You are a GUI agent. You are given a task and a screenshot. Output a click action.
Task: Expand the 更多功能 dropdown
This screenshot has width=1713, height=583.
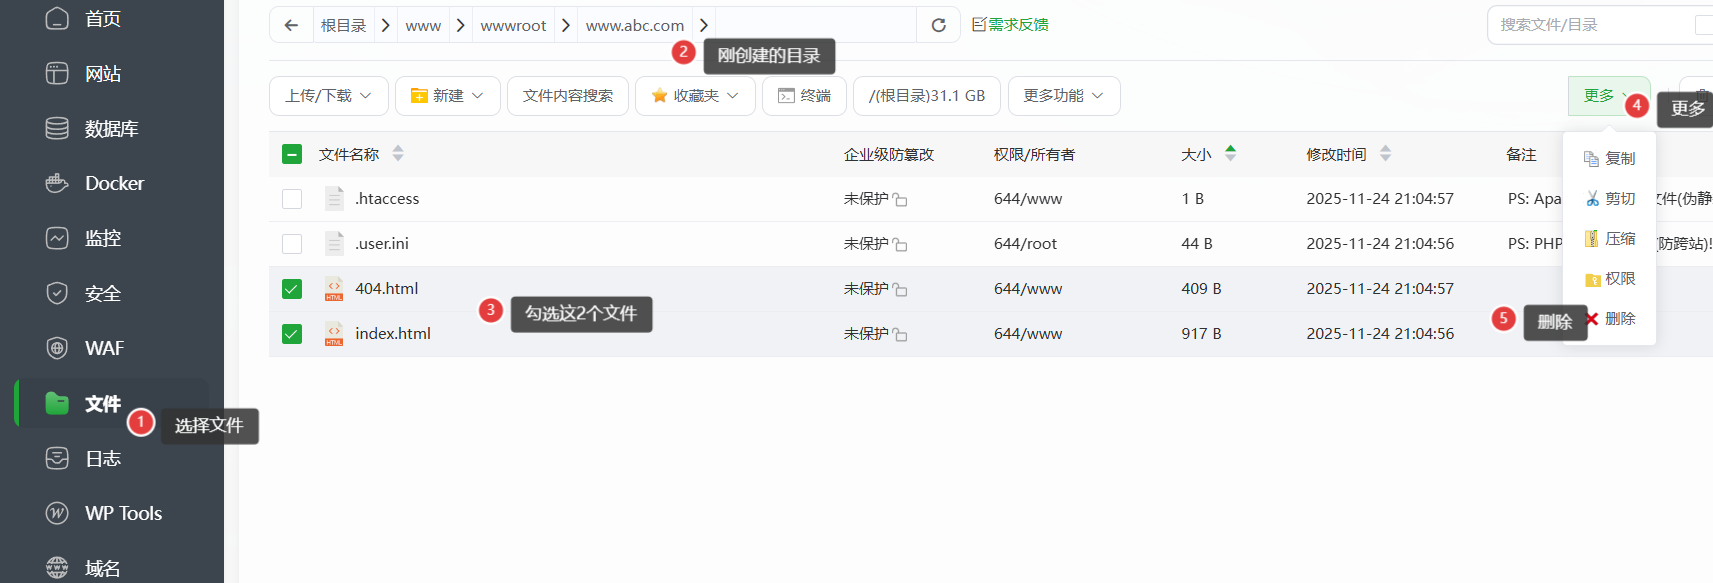(x=1063, y=96)
